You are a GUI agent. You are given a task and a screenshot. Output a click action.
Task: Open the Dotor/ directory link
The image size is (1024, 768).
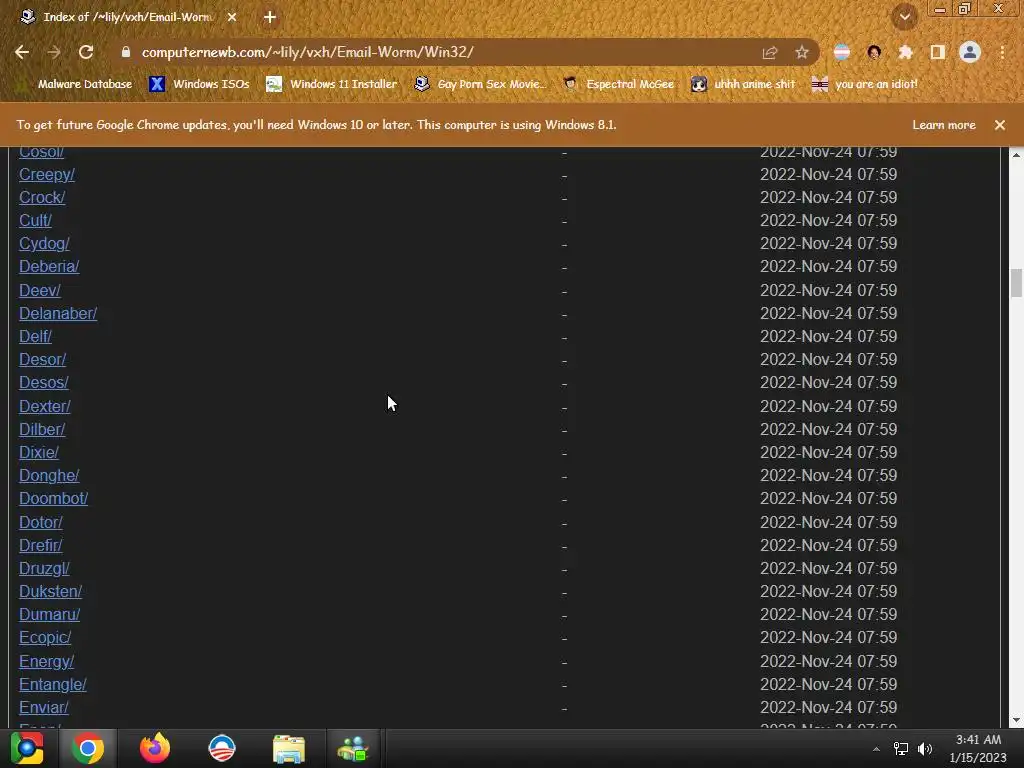click(41, 523)
